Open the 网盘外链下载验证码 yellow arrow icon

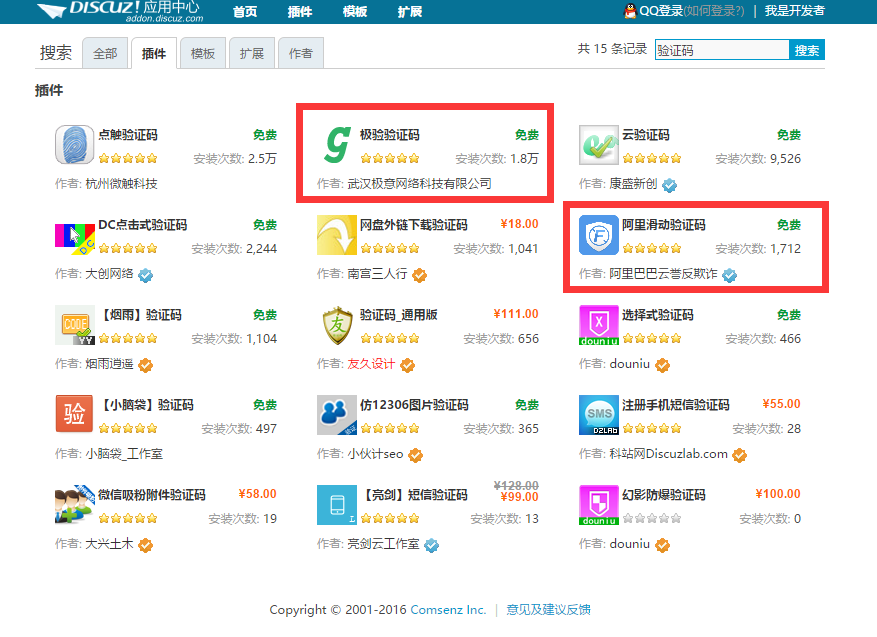337,235
